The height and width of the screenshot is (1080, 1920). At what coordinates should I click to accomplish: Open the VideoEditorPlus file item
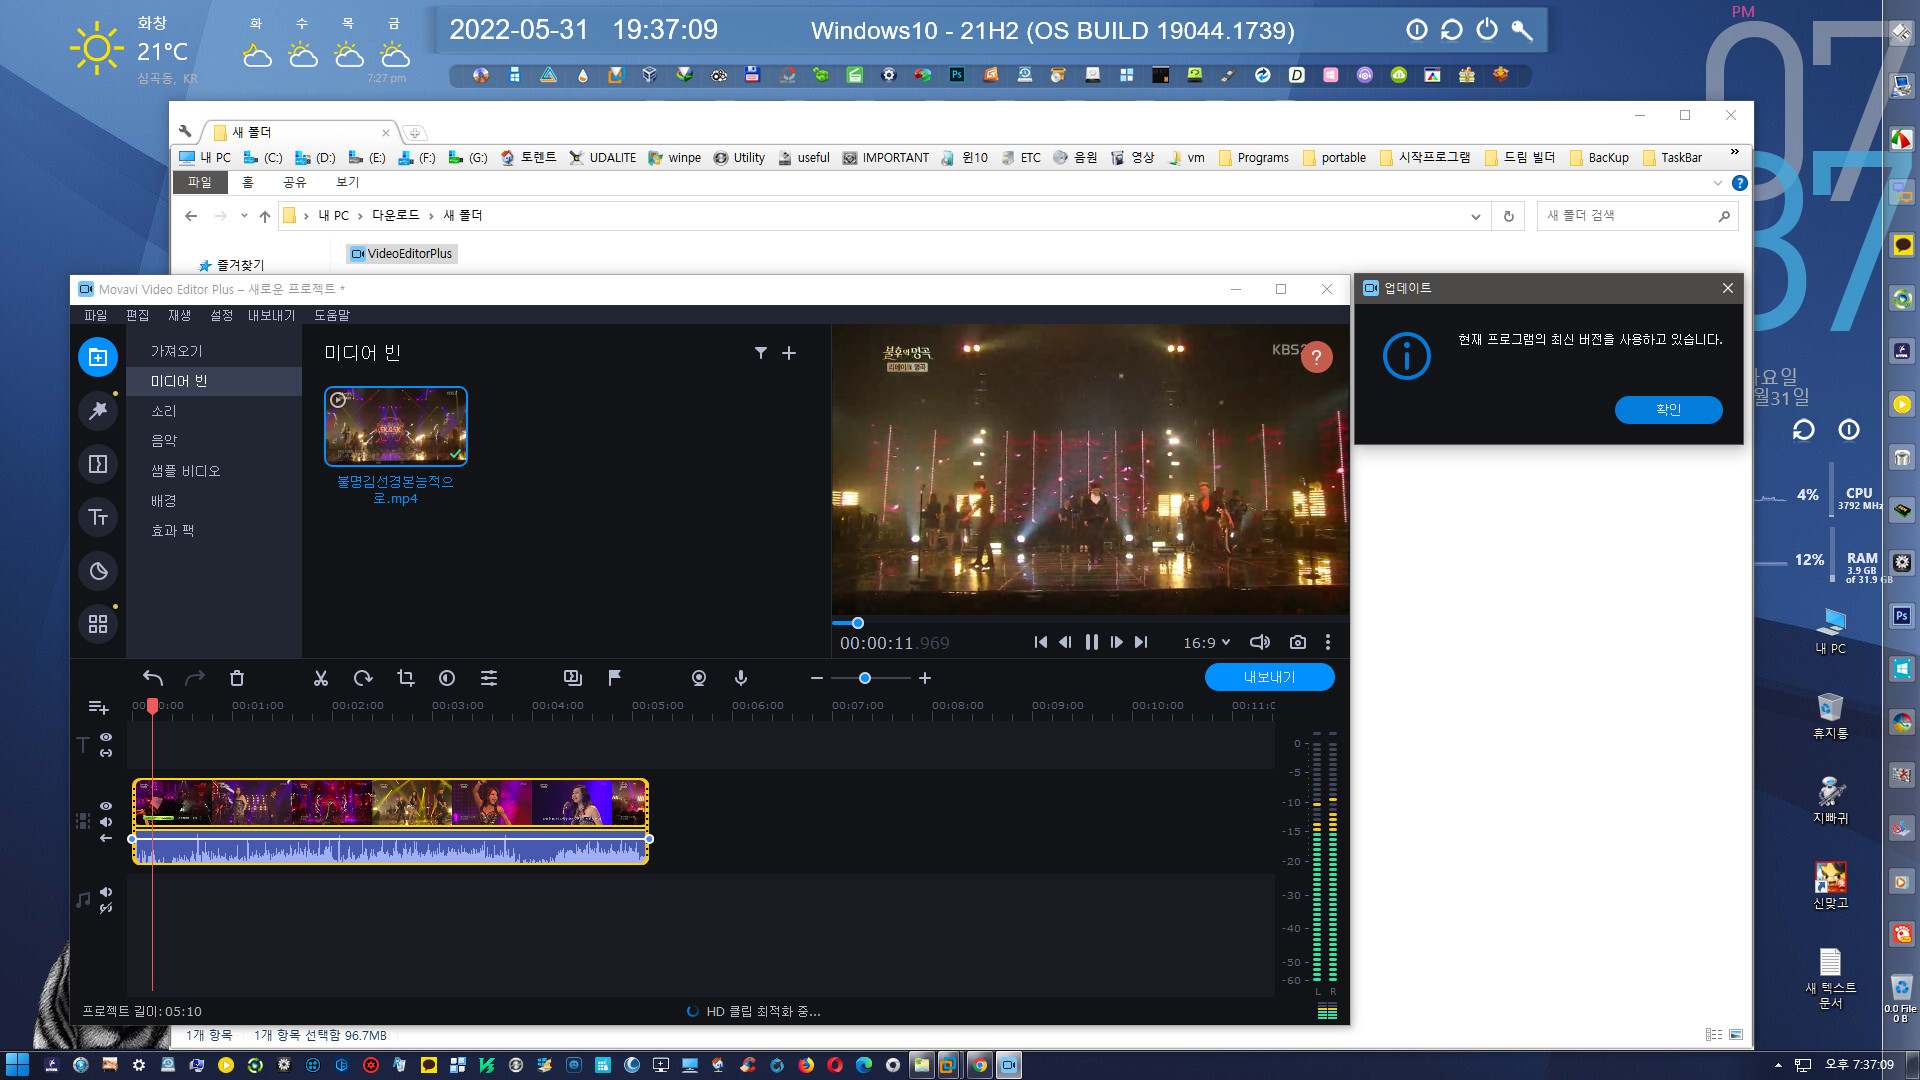tap(401, 254)
